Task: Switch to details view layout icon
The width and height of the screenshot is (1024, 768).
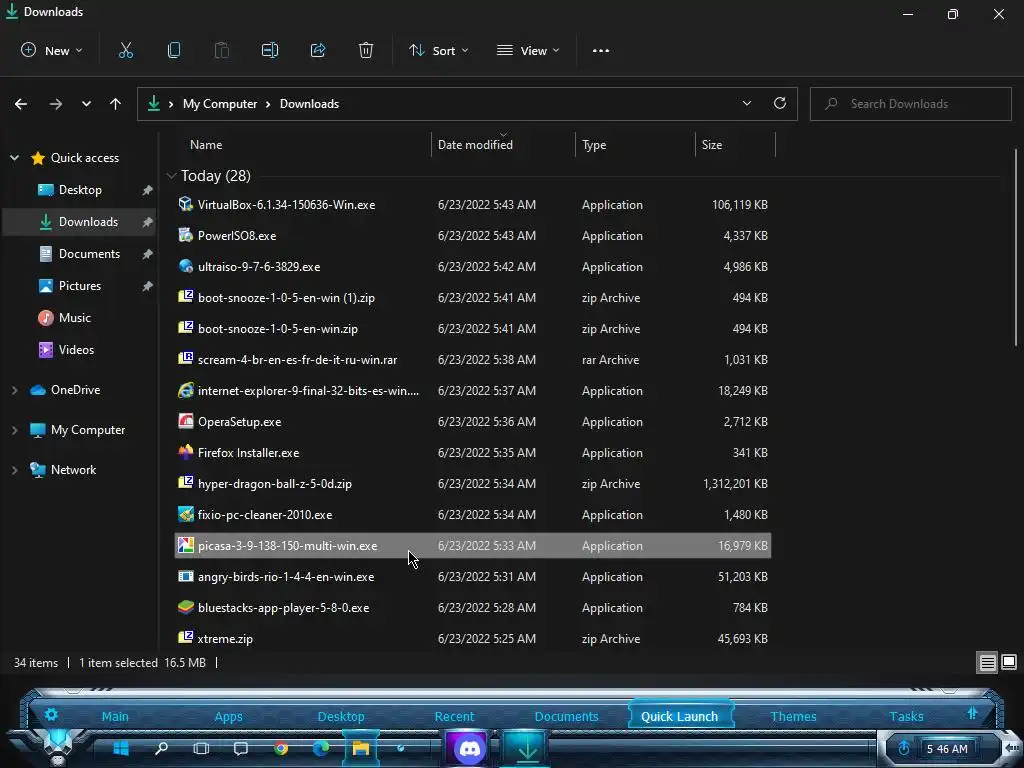Action: 987,663
